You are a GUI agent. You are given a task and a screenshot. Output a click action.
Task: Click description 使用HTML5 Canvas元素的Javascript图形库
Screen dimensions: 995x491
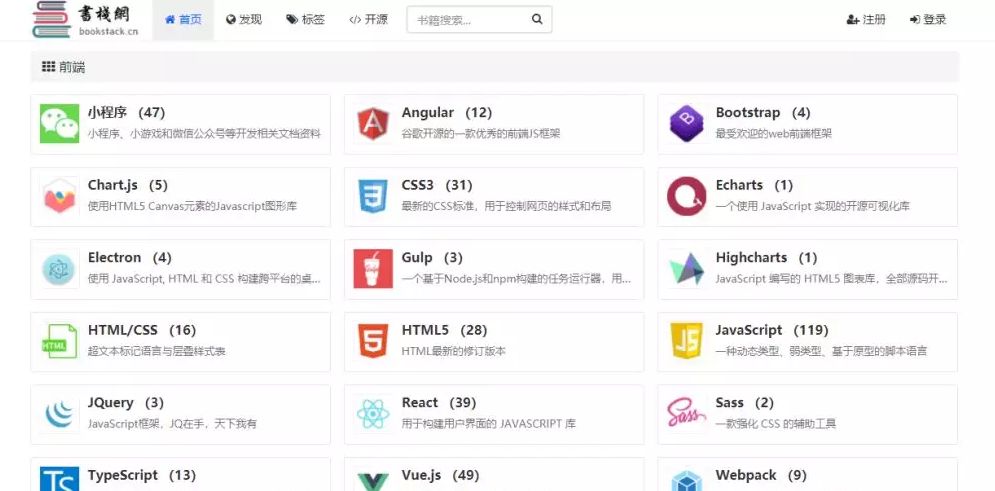(x=192, y=206)
